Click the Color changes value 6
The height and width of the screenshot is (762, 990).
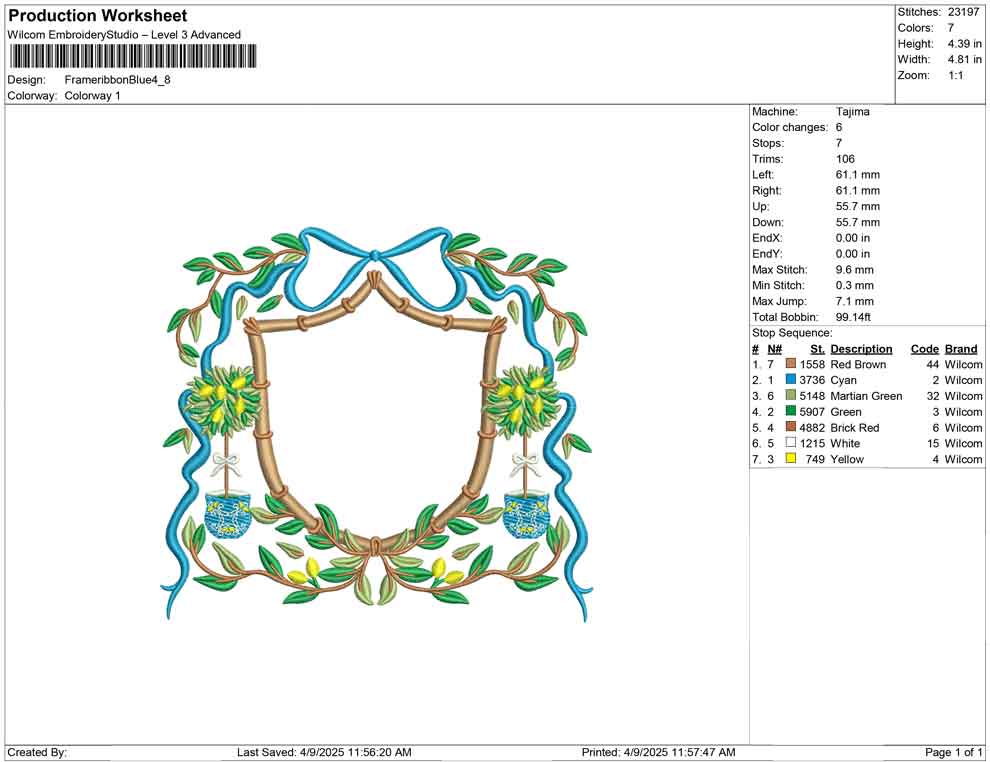tap(839, 128)
